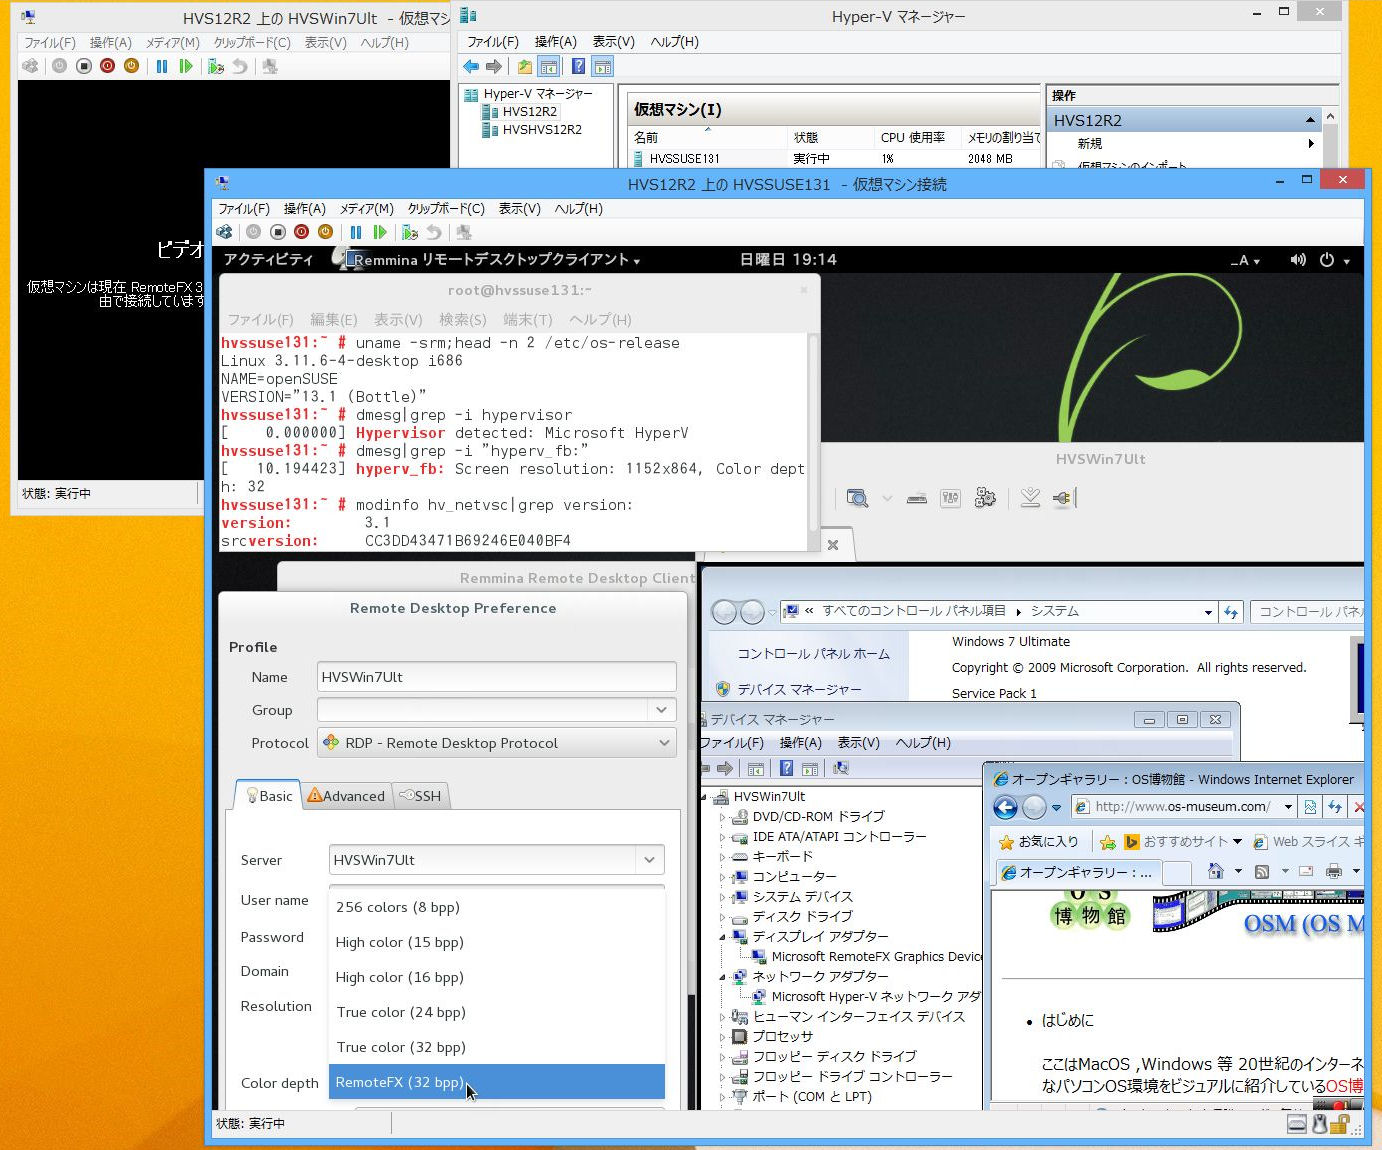Image resolution: width=1382 pixels, height=1150 pixels.
Task: Click Remmina grab keyboard icon
Action: pos(916,498)
